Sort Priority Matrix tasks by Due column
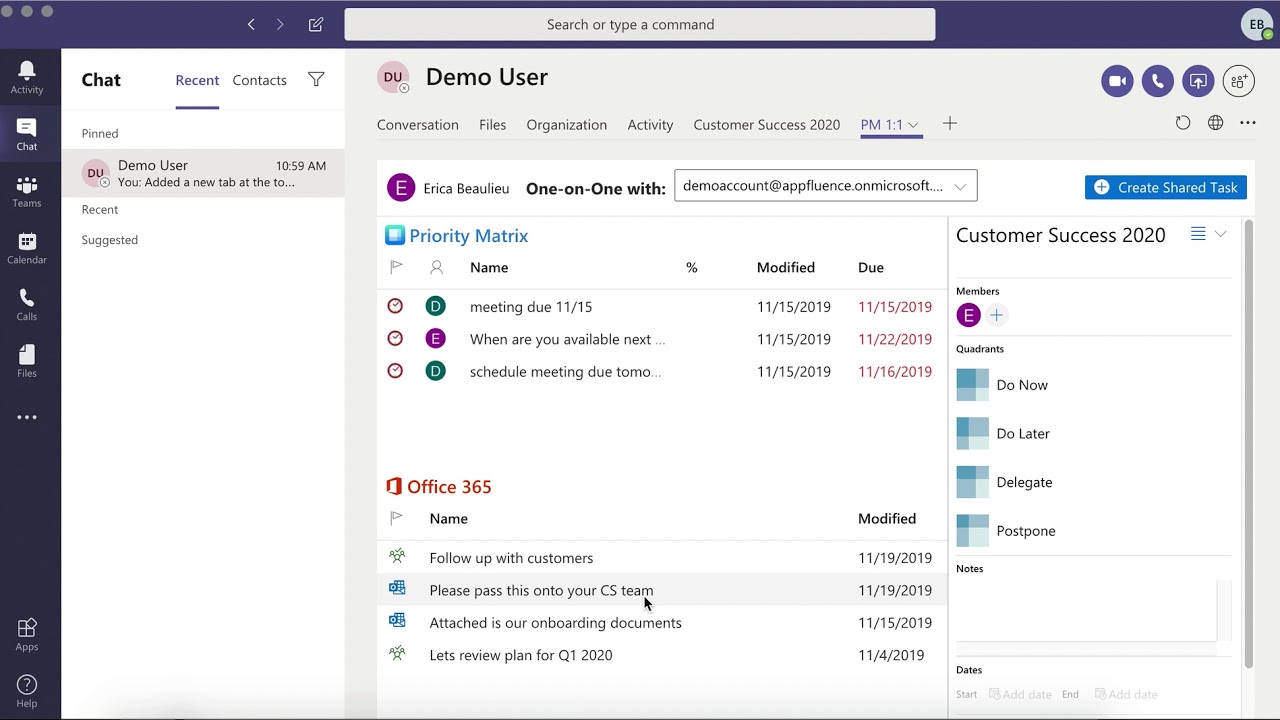The width and height of the screenshot is (1280, 720). (x=871, y=268)
